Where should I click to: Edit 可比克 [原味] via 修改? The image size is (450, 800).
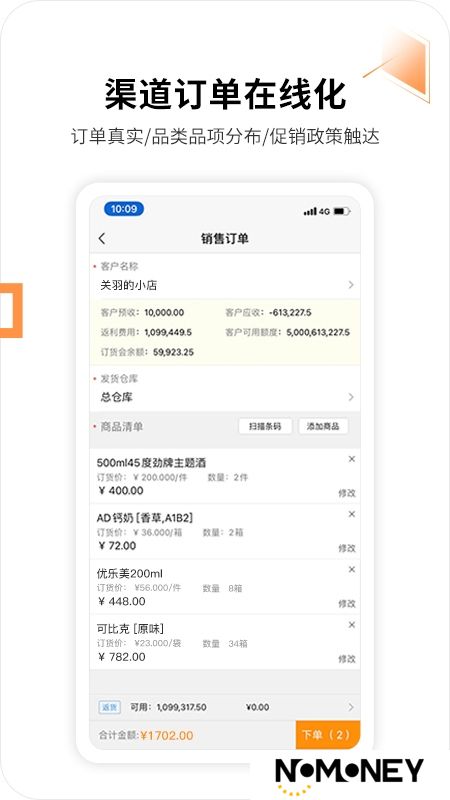[346, 659]
